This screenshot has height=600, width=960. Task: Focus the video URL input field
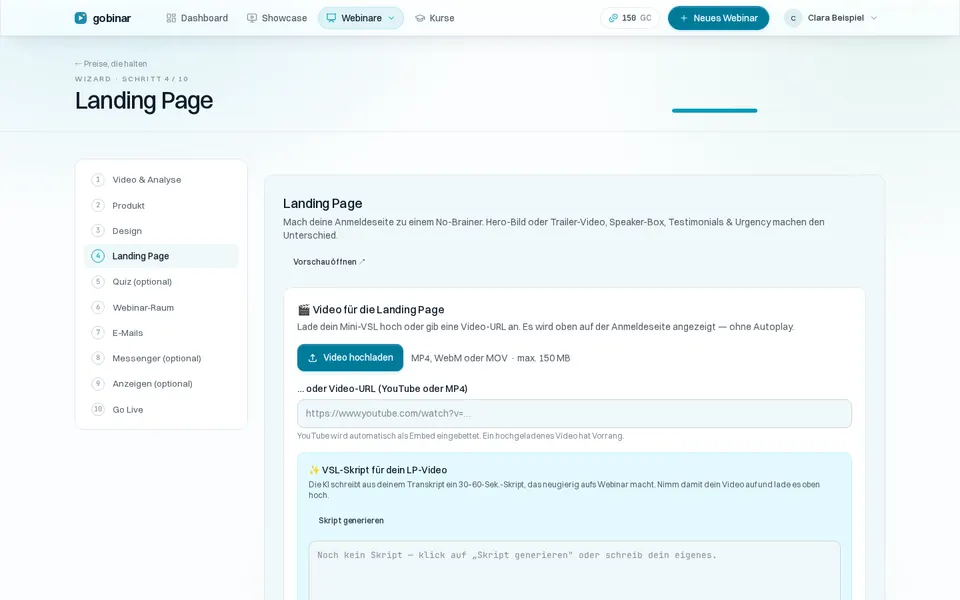[574, 413]
